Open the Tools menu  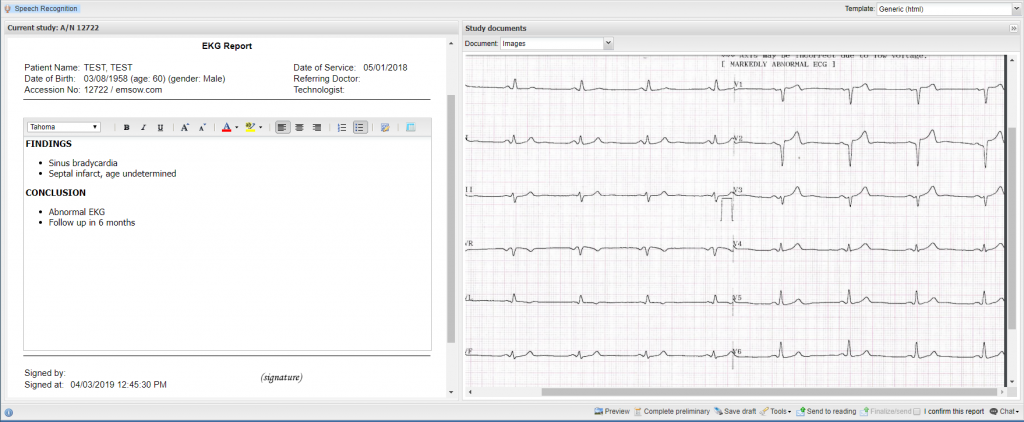[775, 412]
